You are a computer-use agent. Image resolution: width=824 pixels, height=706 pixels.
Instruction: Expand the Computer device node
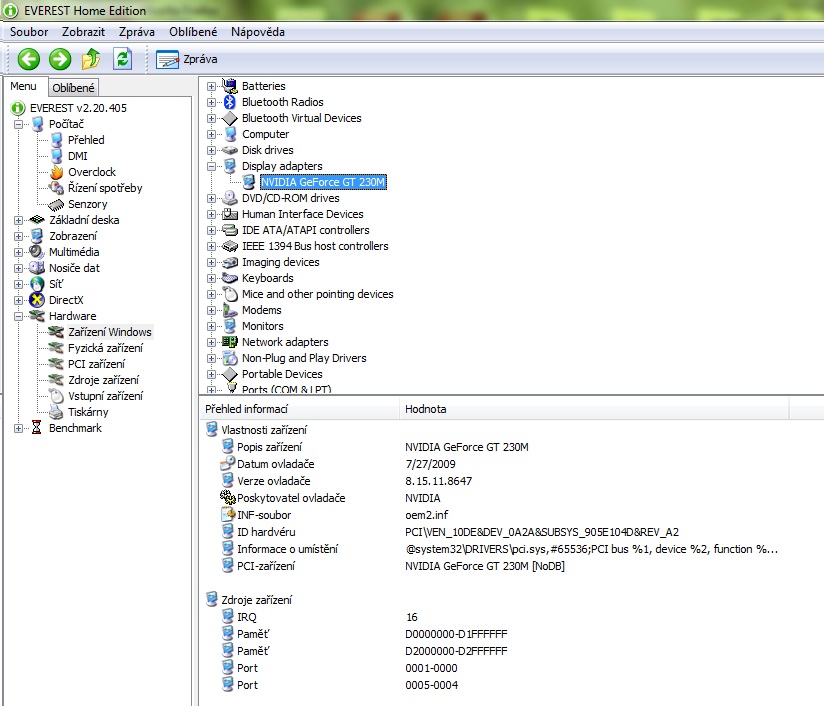pyautogui.click(x=211, y=134)
